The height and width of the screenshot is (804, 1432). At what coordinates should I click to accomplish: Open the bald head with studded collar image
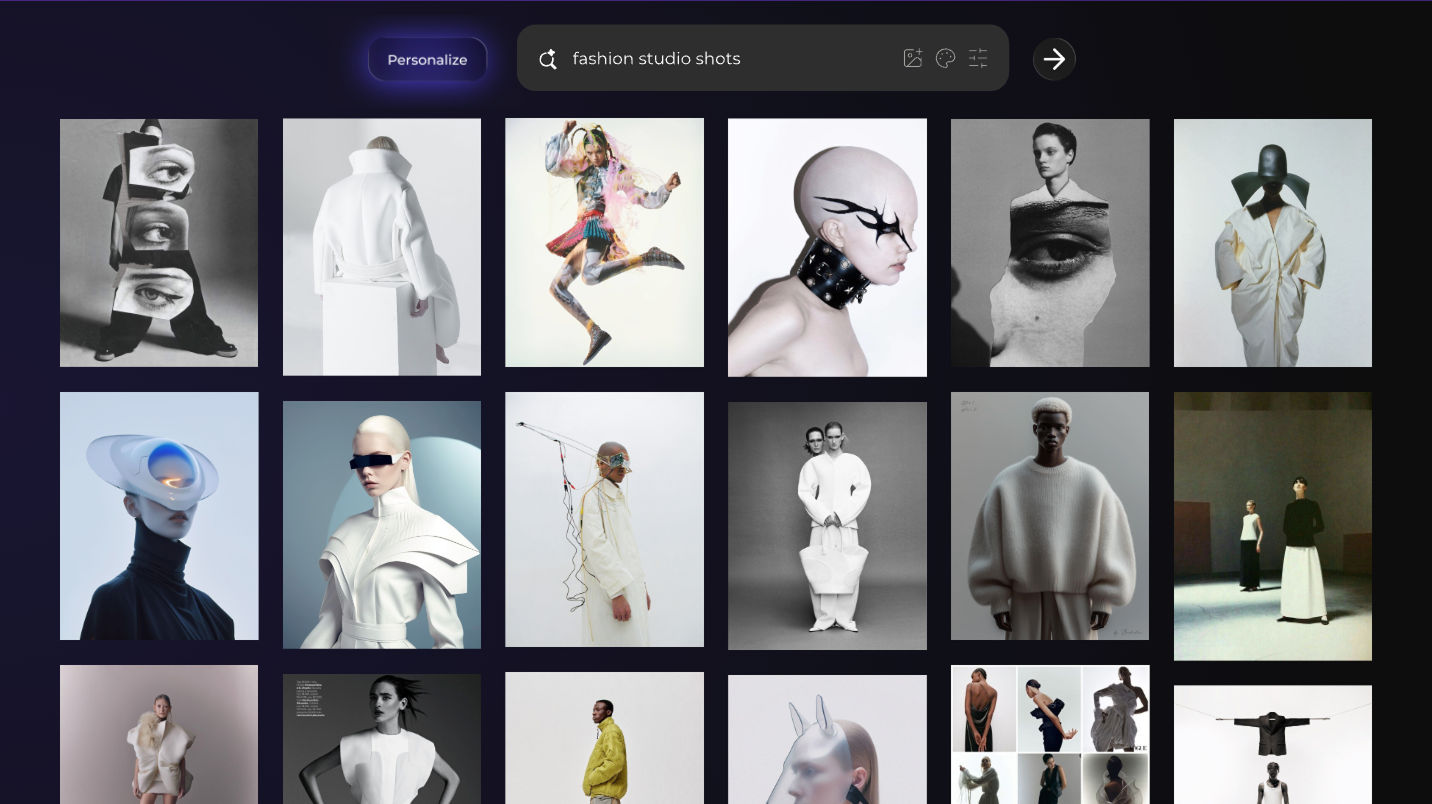(x=827, y=248)
